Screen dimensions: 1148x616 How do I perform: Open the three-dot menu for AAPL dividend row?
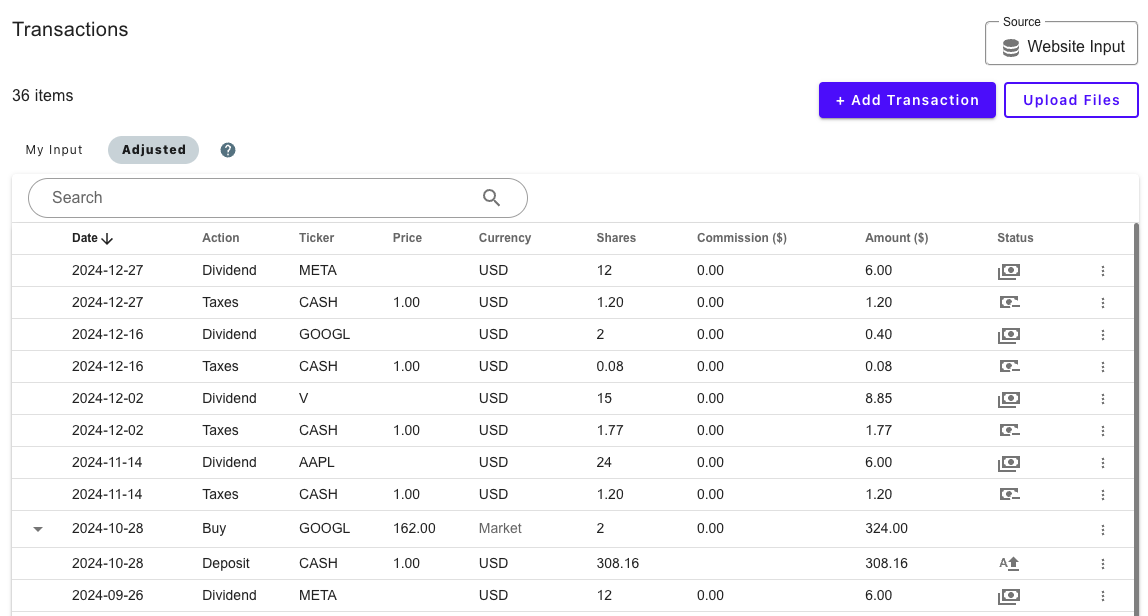(x=1103, y=463)
